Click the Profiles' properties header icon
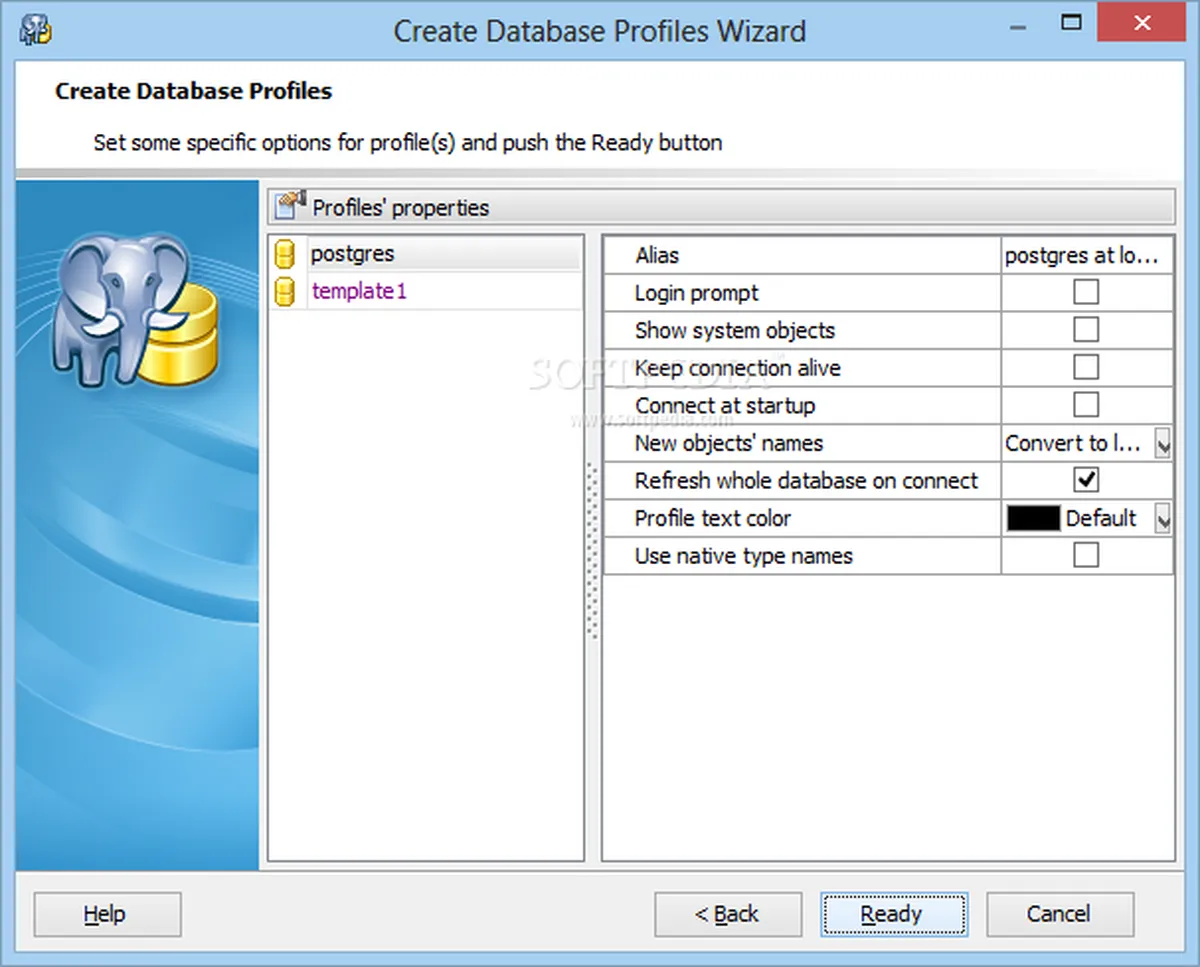This screenshot has height=967, width=1200. click(291, 206)
